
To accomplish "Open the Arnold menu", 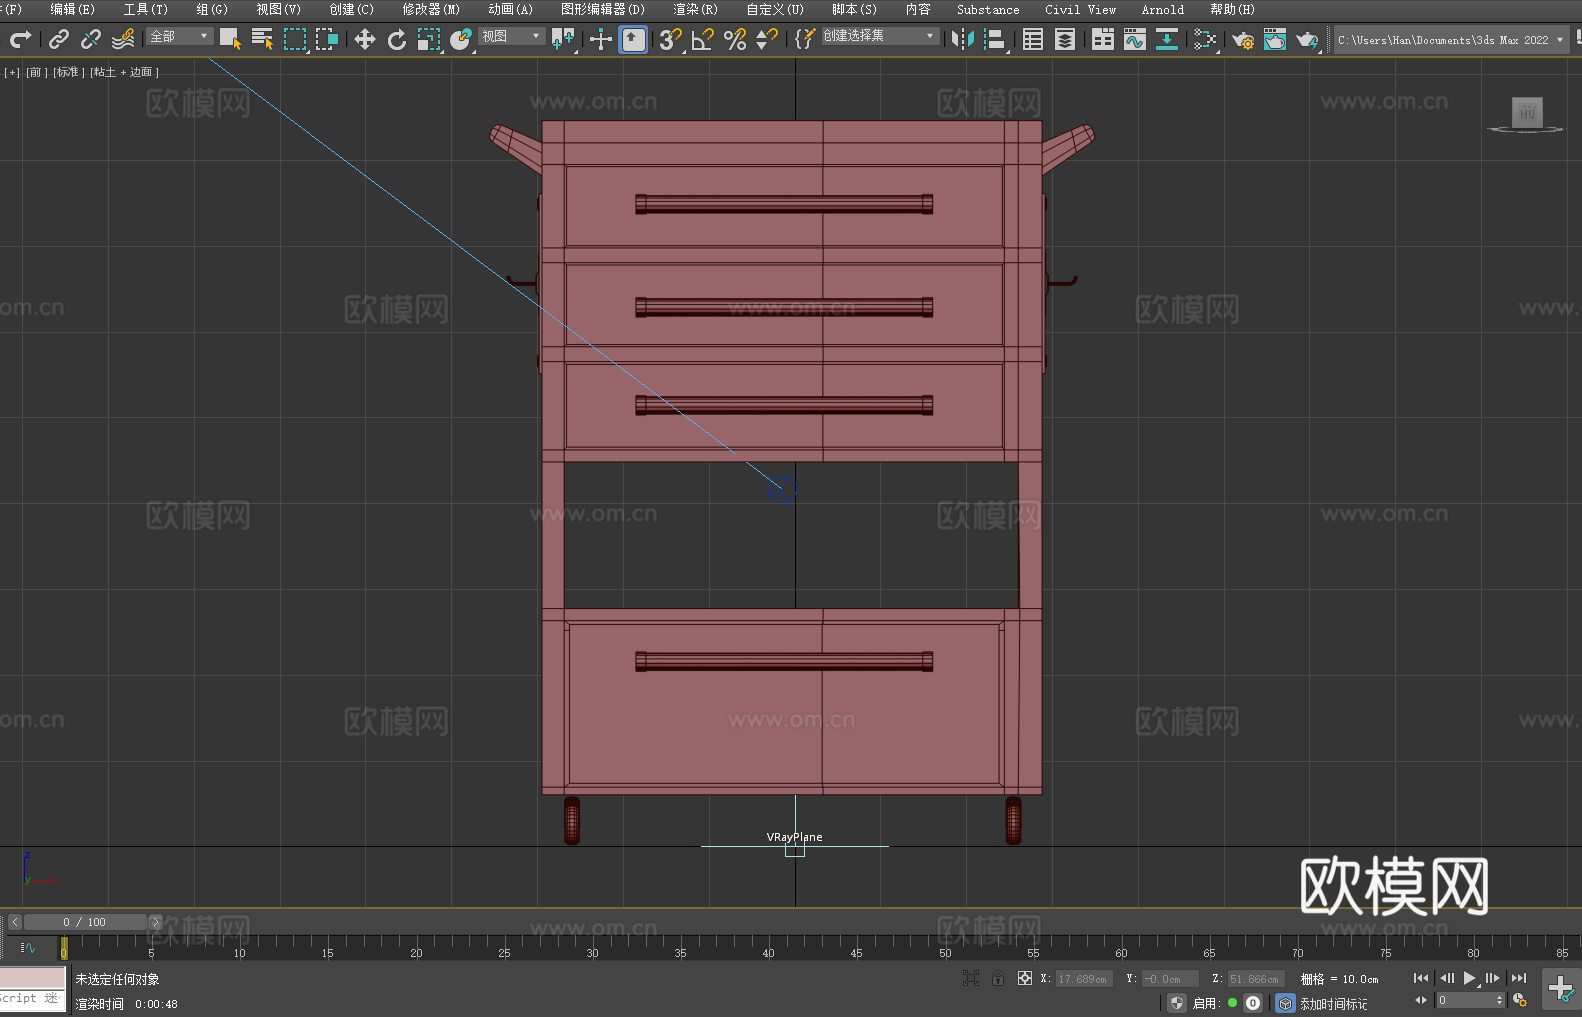I will click(x=1163, y=9).
